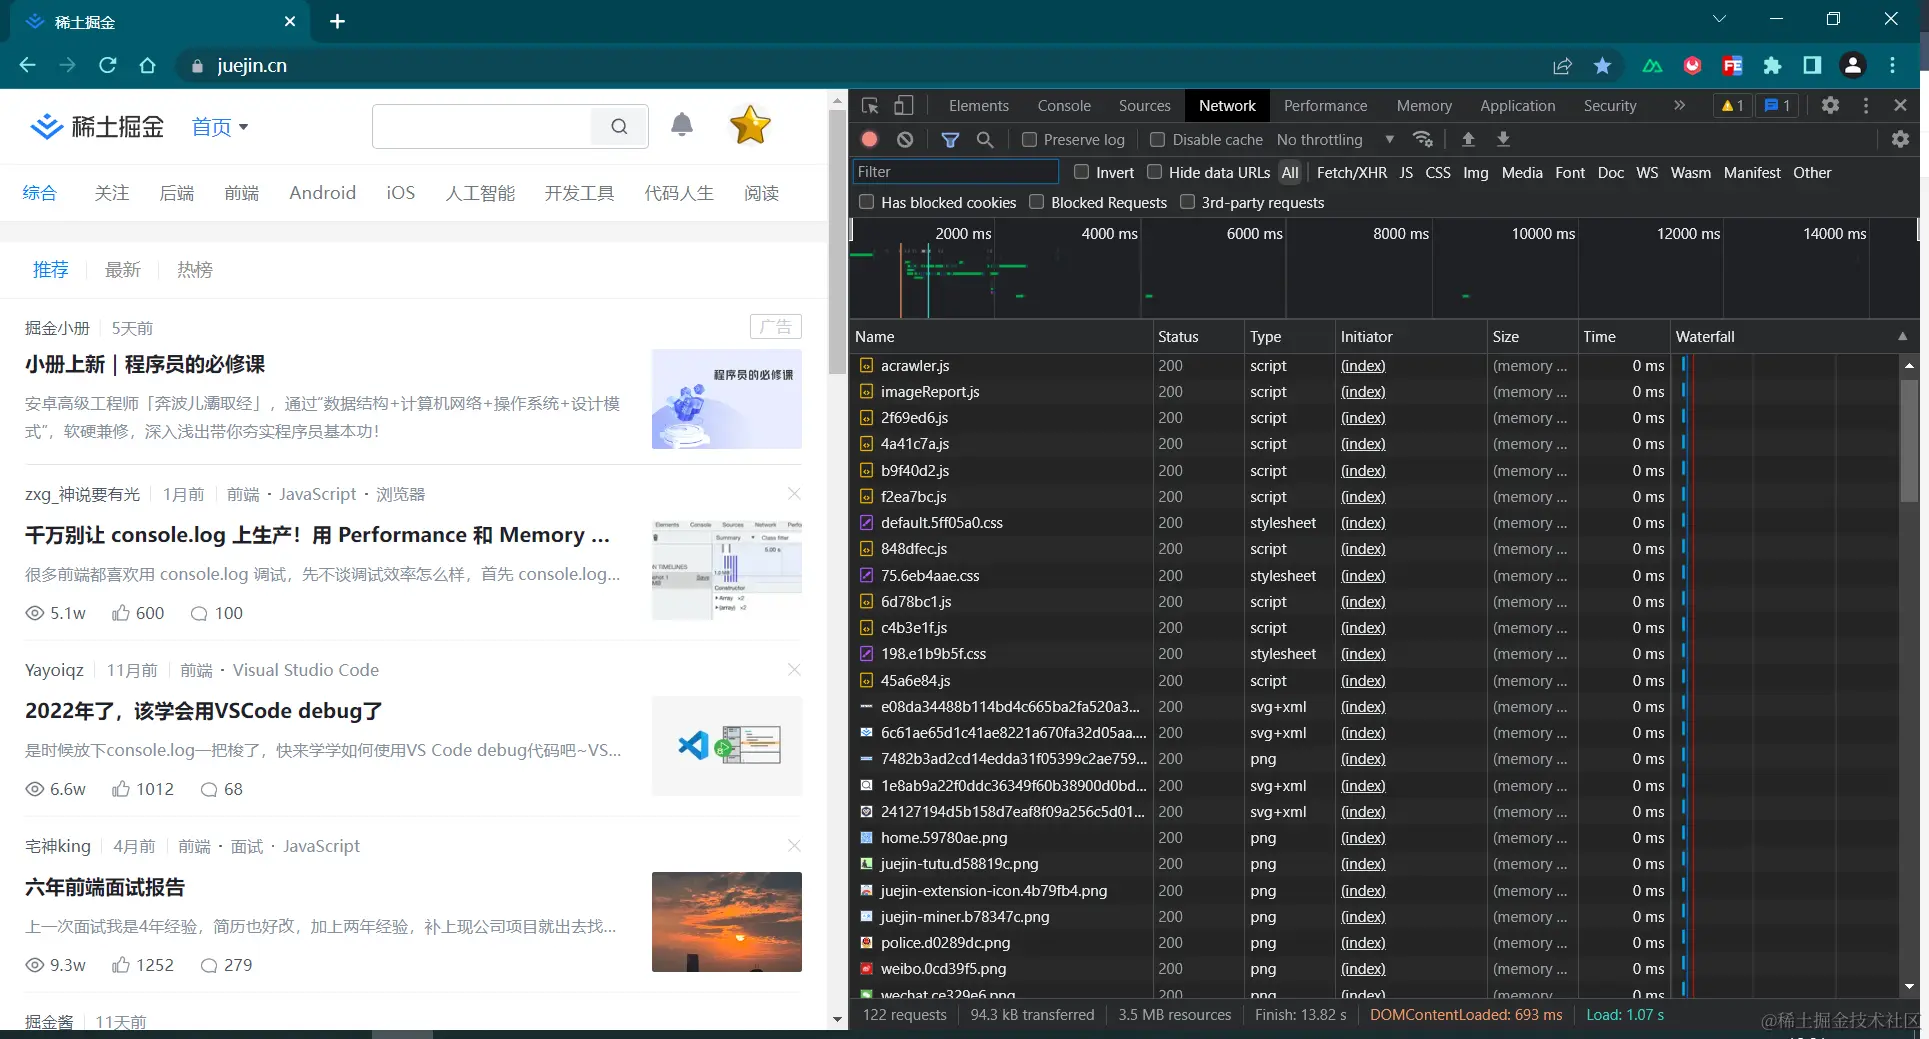Import a HAR file with upload arrow
The image size is (1929, 1039).
click(x=1468, y=139)
